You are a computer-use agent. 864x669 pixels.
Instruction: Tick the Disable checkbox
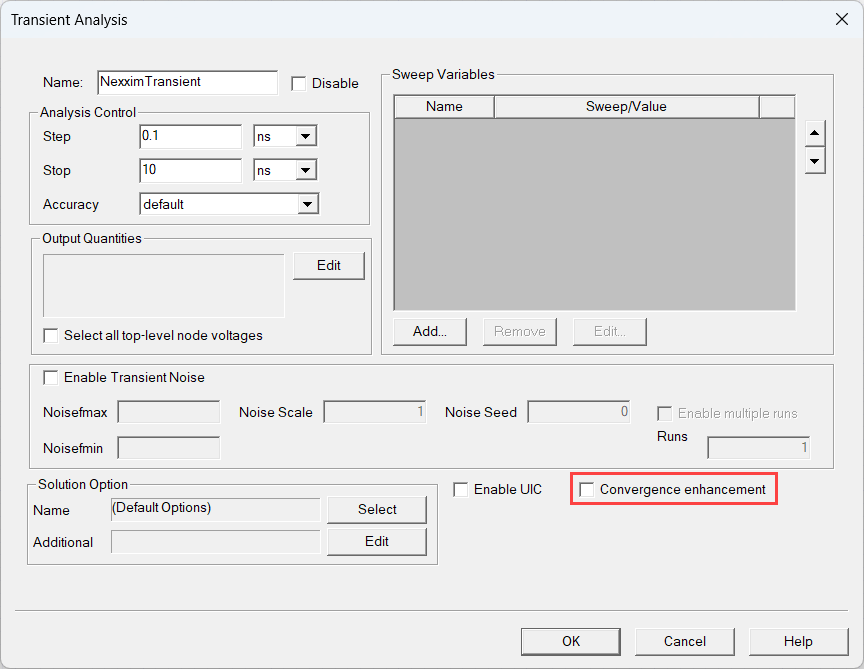point(299,84)
